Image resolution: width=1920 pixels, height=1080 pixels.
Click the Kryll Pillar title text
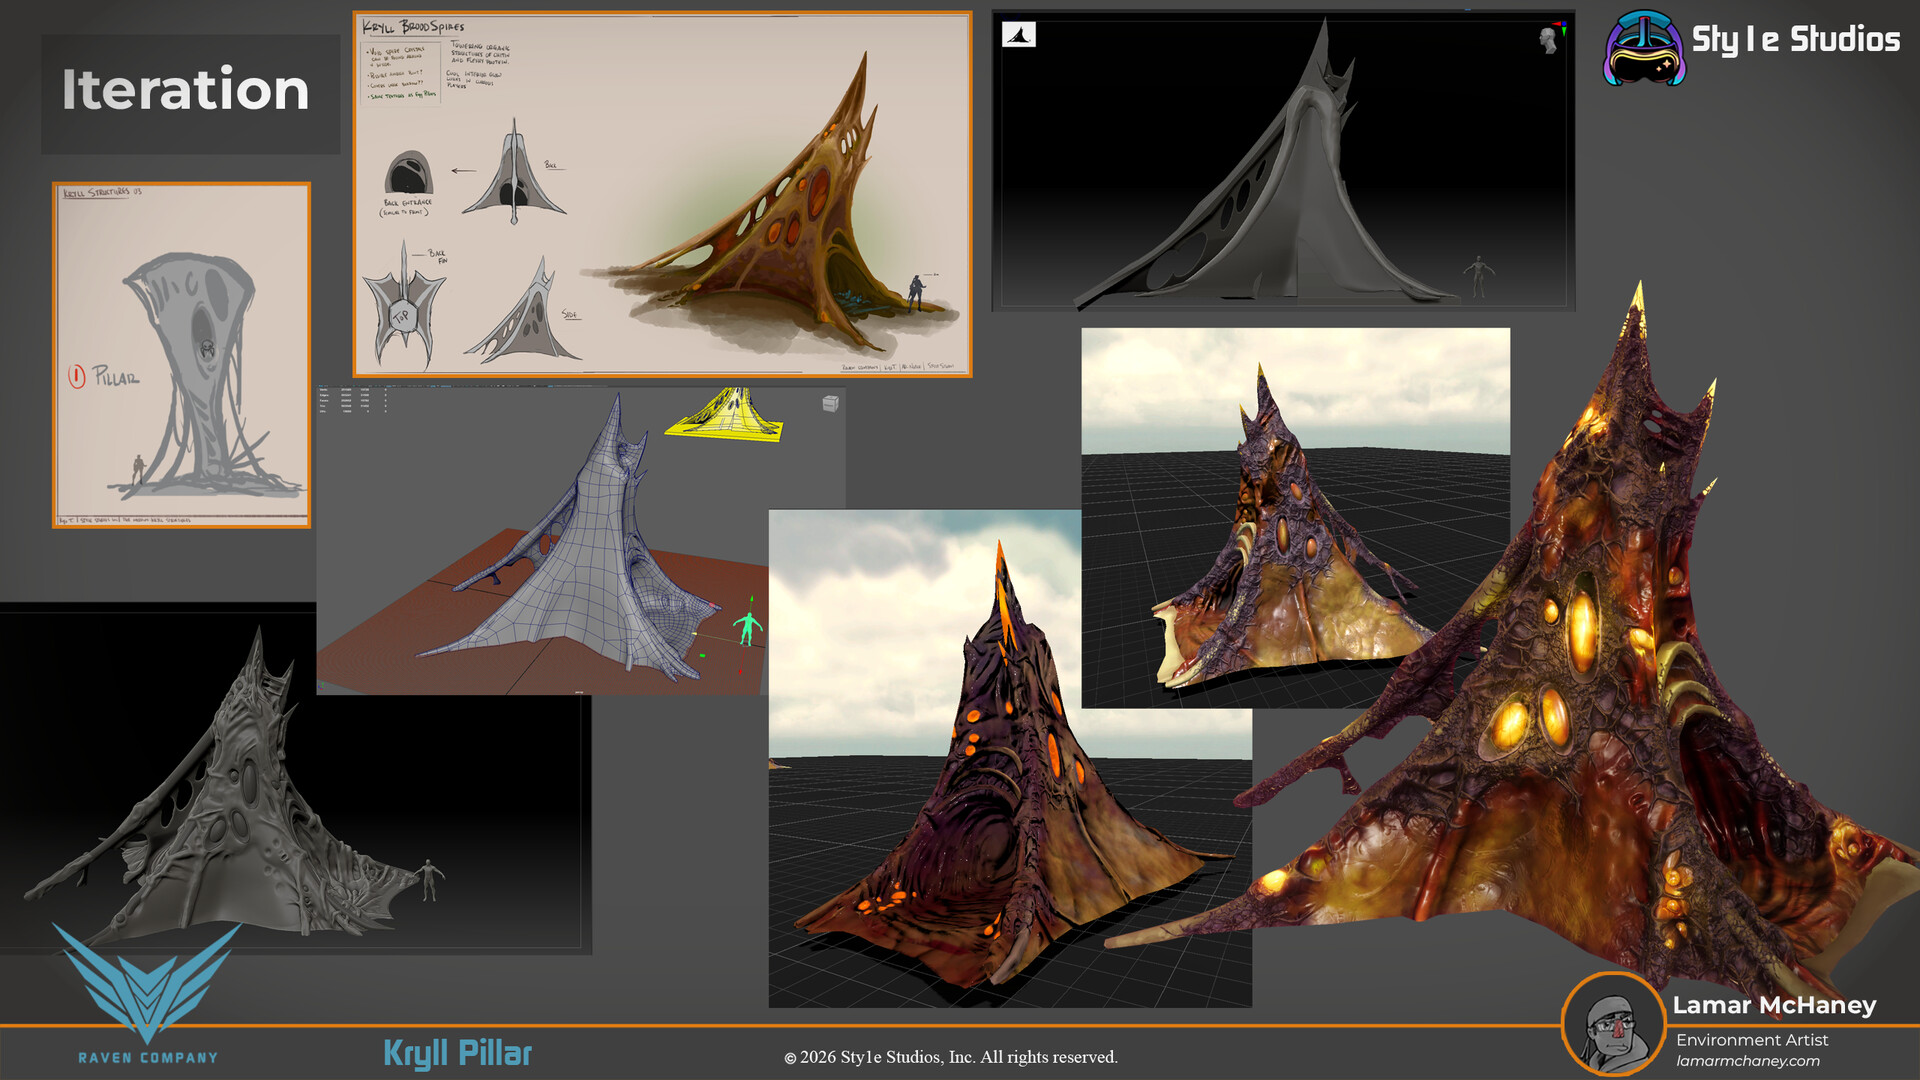coord(457,1053)
